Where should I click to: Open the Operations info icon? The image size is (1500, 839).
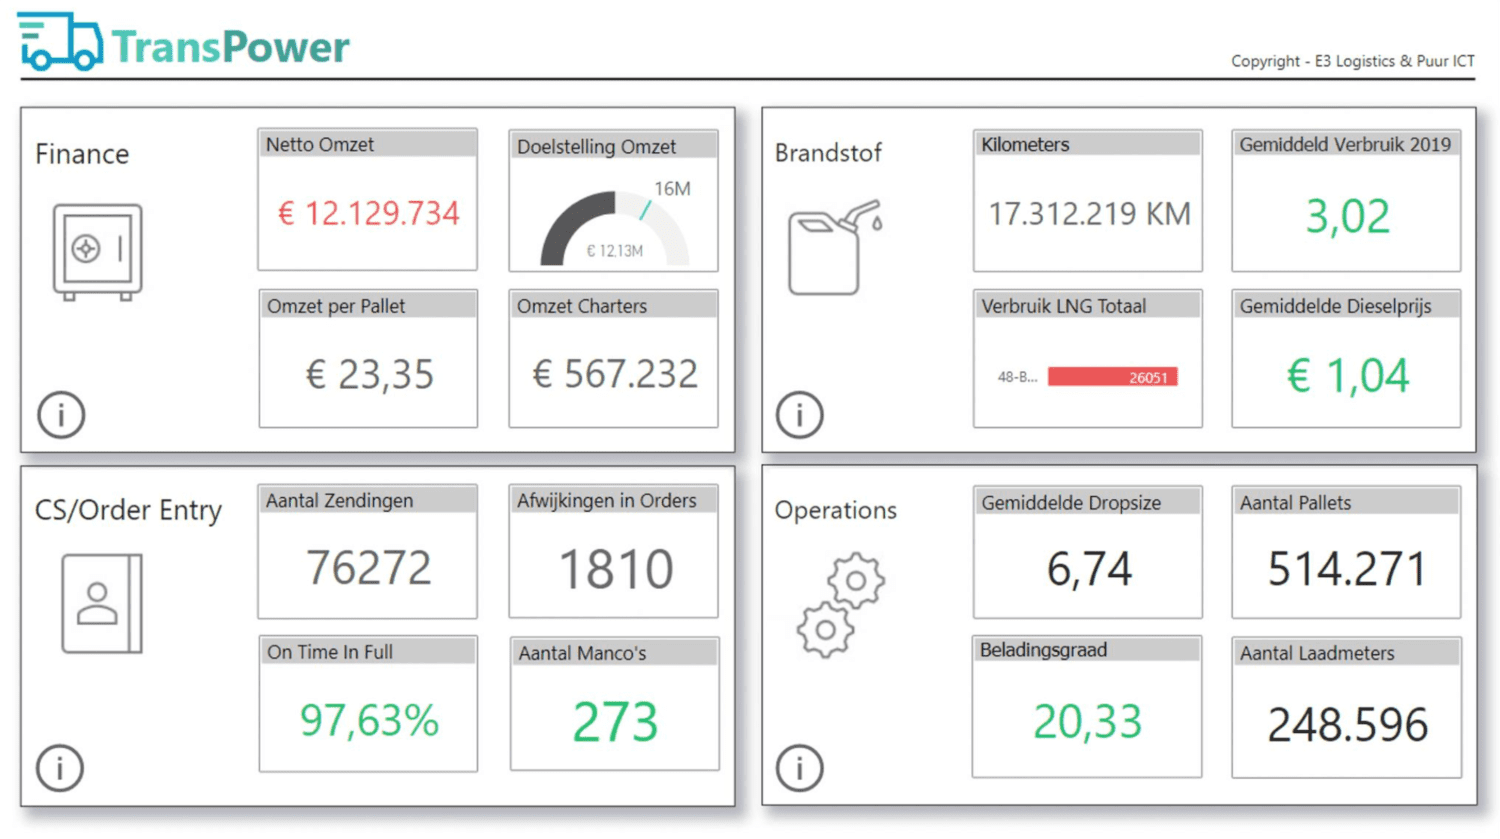[799, 768]
